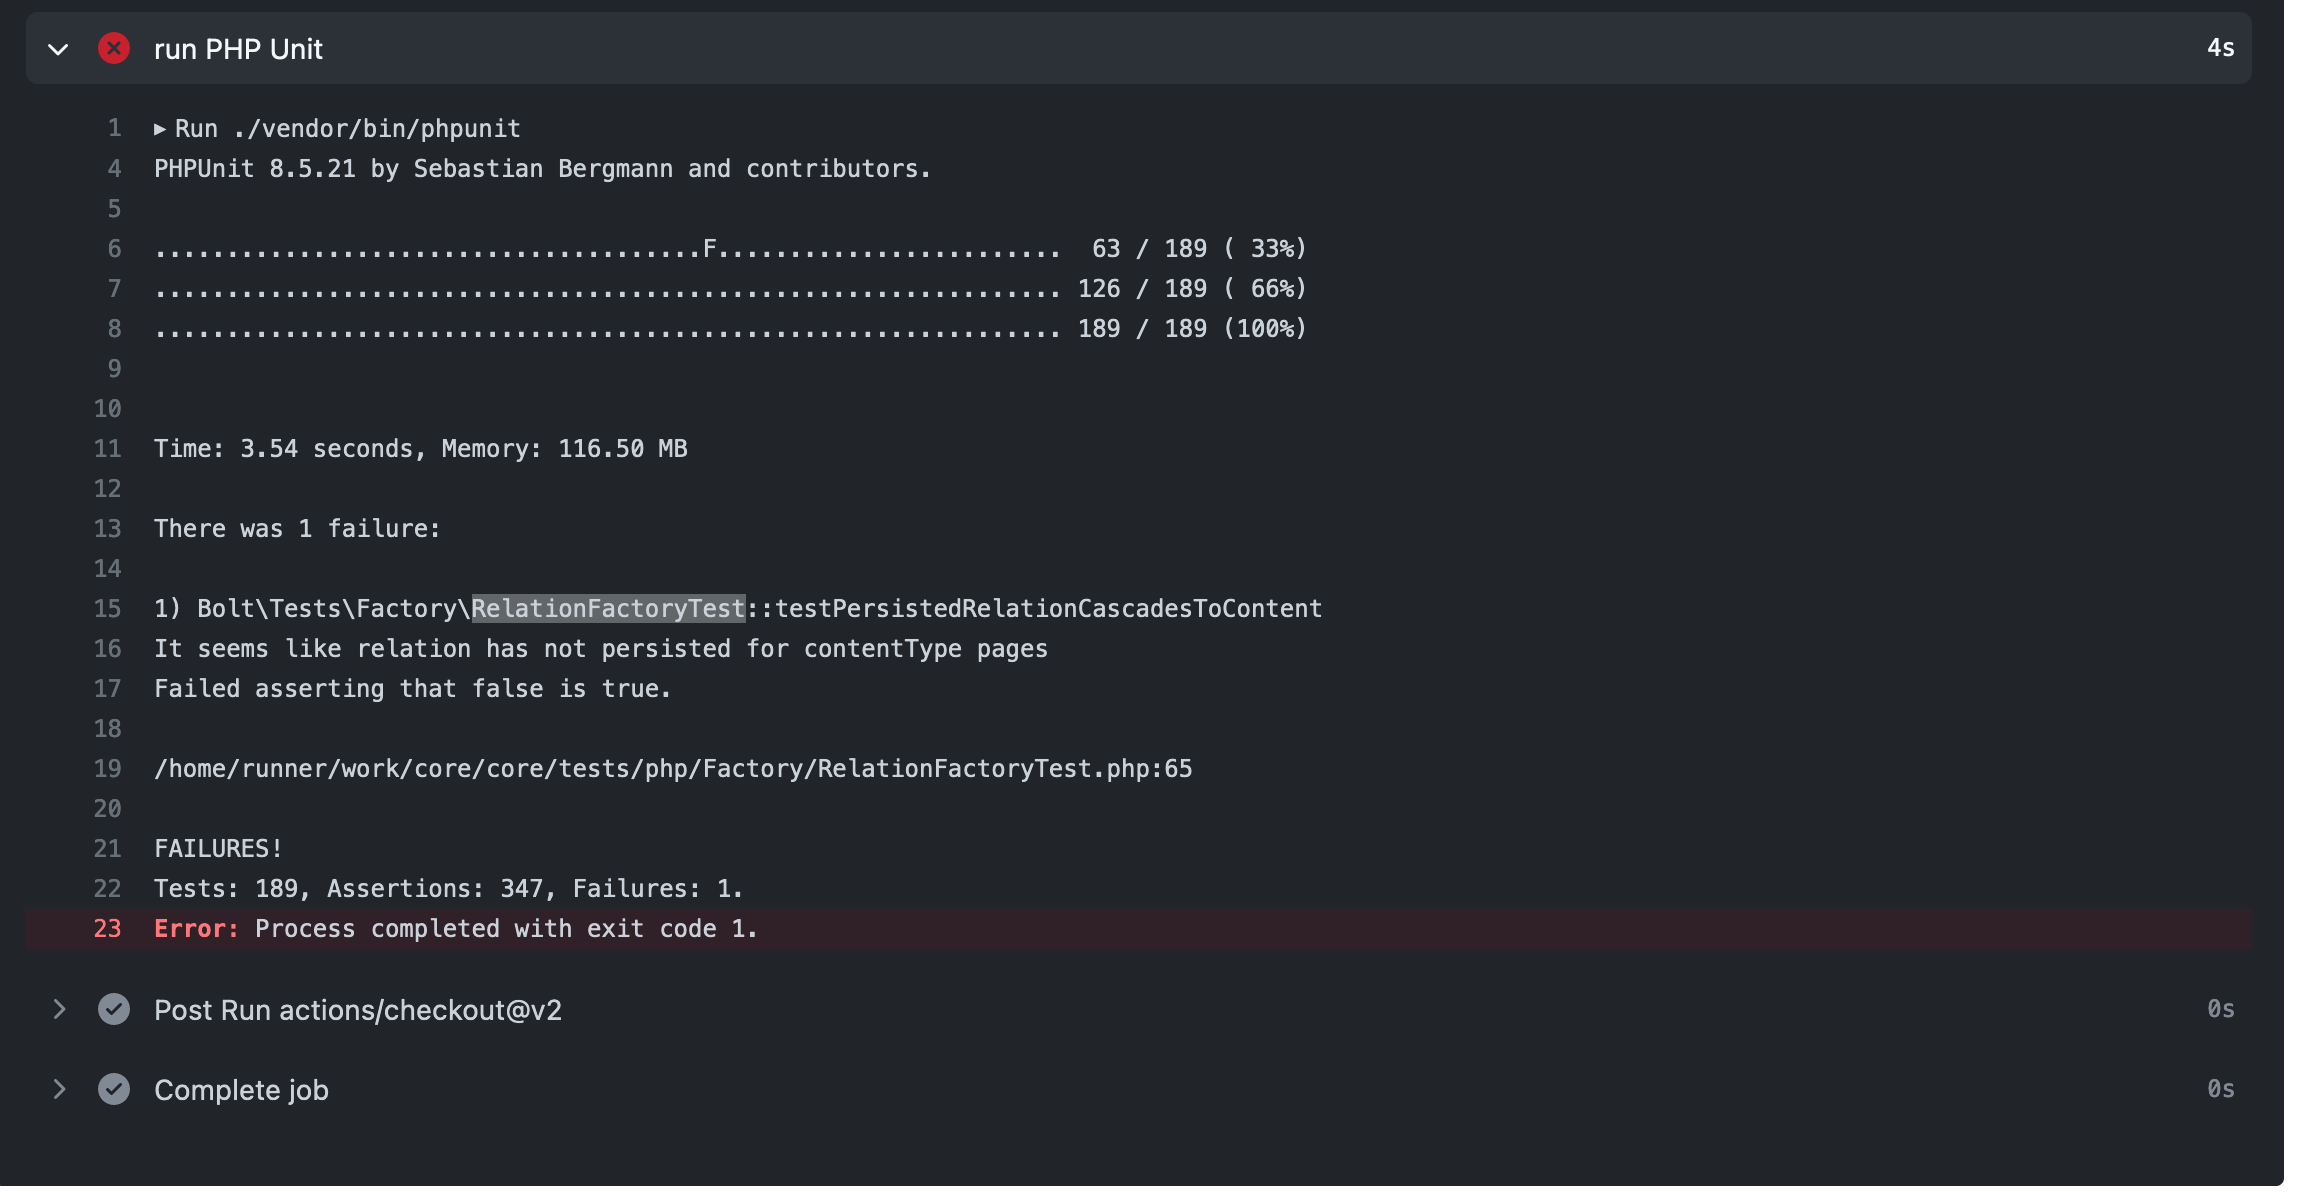
Task: Click the RelationFactoryTest.php:65 file path line
Action: [x=672, y=768]
